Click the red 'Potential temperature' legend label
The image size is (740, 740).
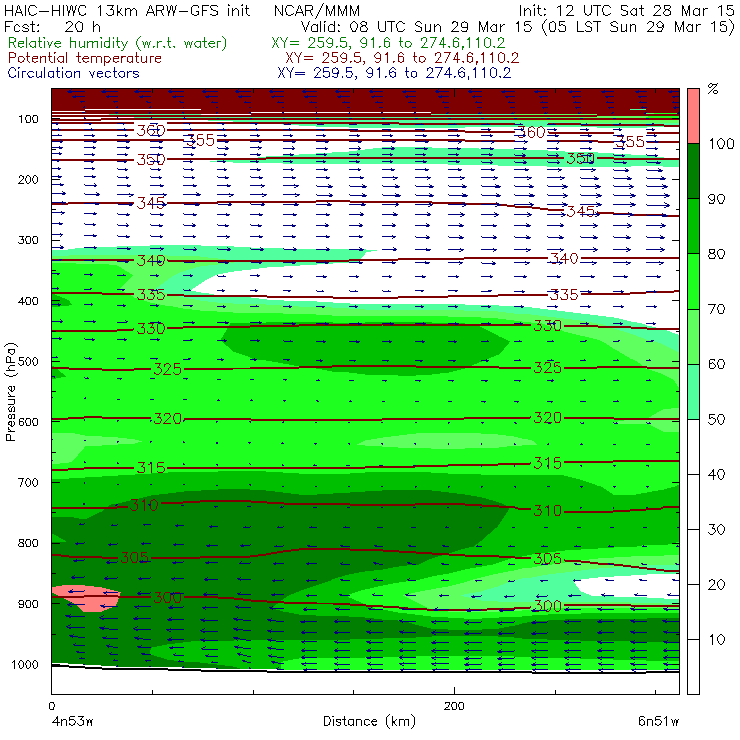(85, 59)
